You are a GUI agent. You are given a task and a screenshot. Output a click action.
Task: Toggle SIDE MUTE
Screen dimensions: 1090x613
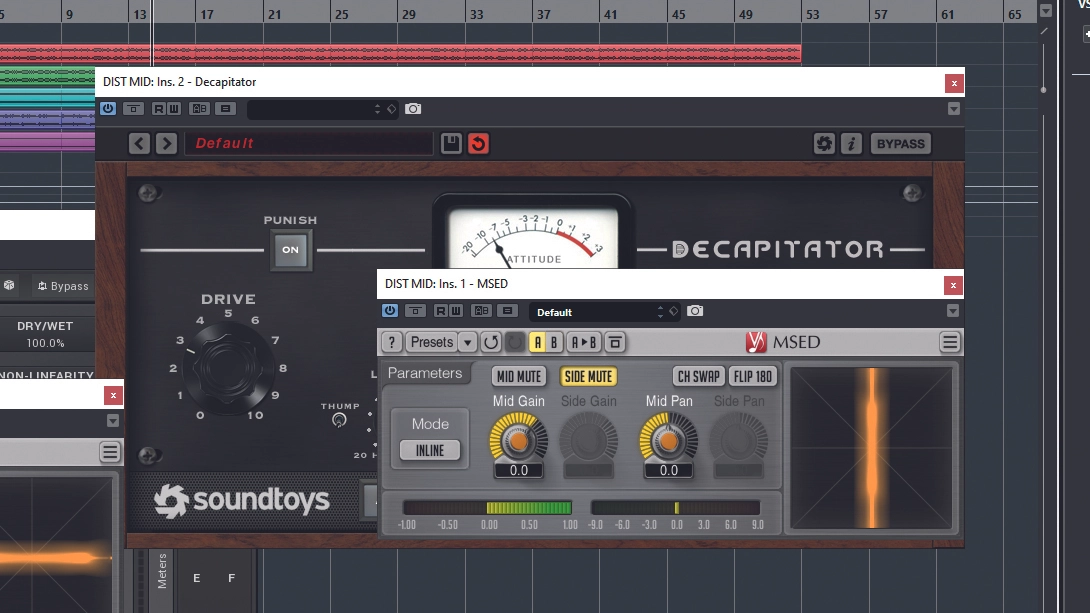[588, 377]
